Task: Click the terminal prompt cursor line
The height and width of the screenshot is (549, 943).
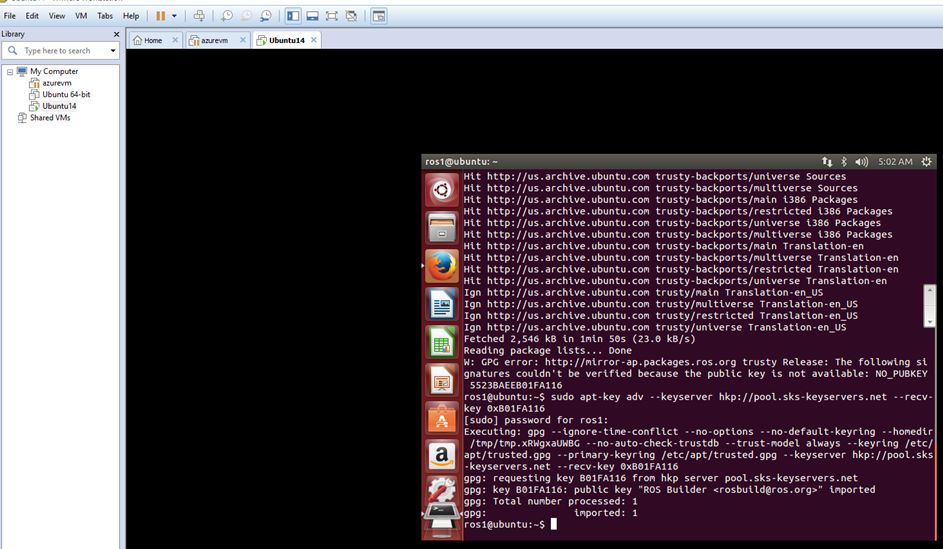Action: click(x=510, y=524)
